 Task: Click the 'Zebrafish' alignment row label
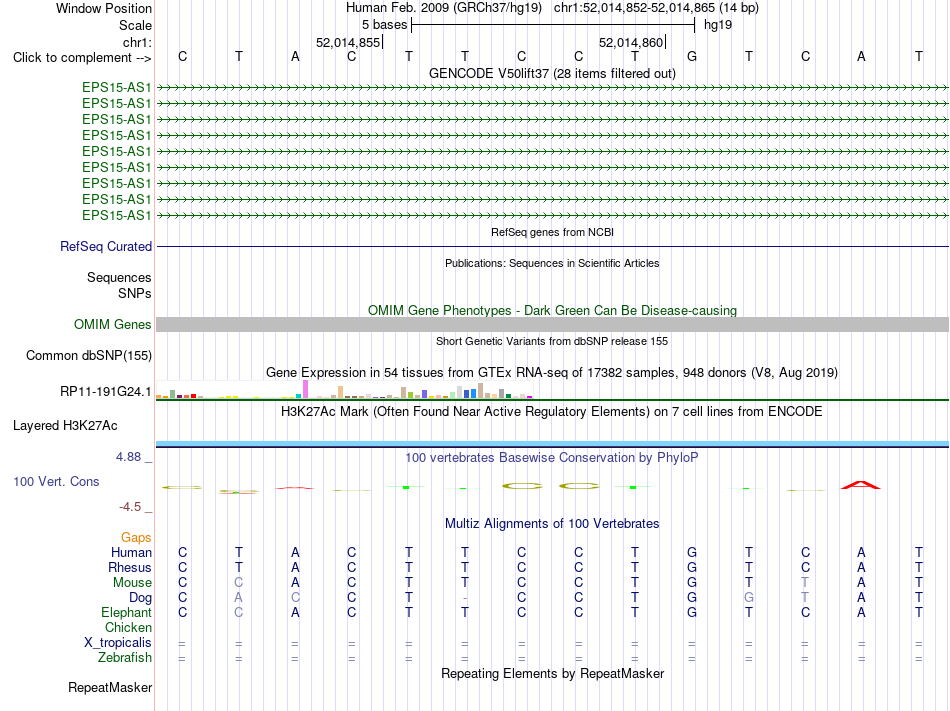pos(125,658)
